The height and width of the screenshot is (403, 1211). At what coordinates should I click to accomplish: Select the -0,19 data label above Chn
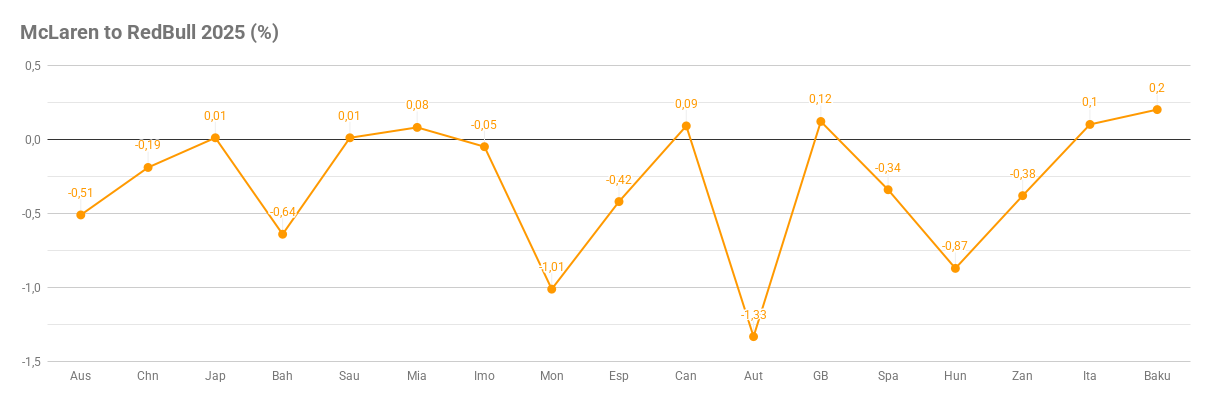148,145
